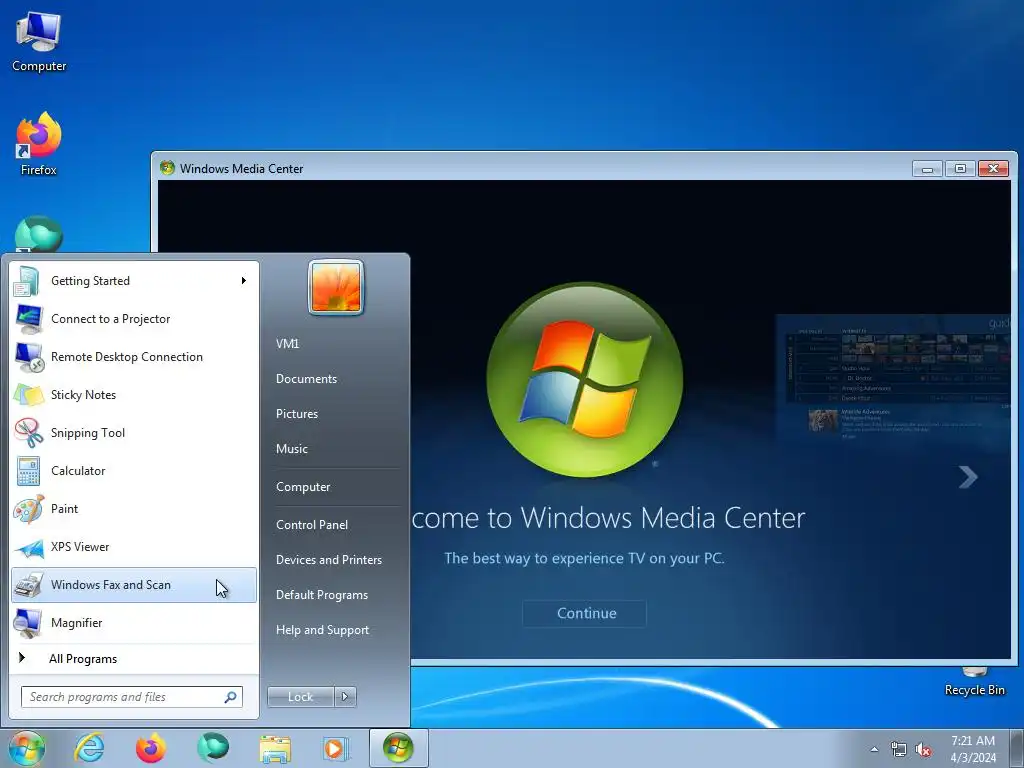
Task: Click the Windows Media Center title bar icon
Action: 167,168
